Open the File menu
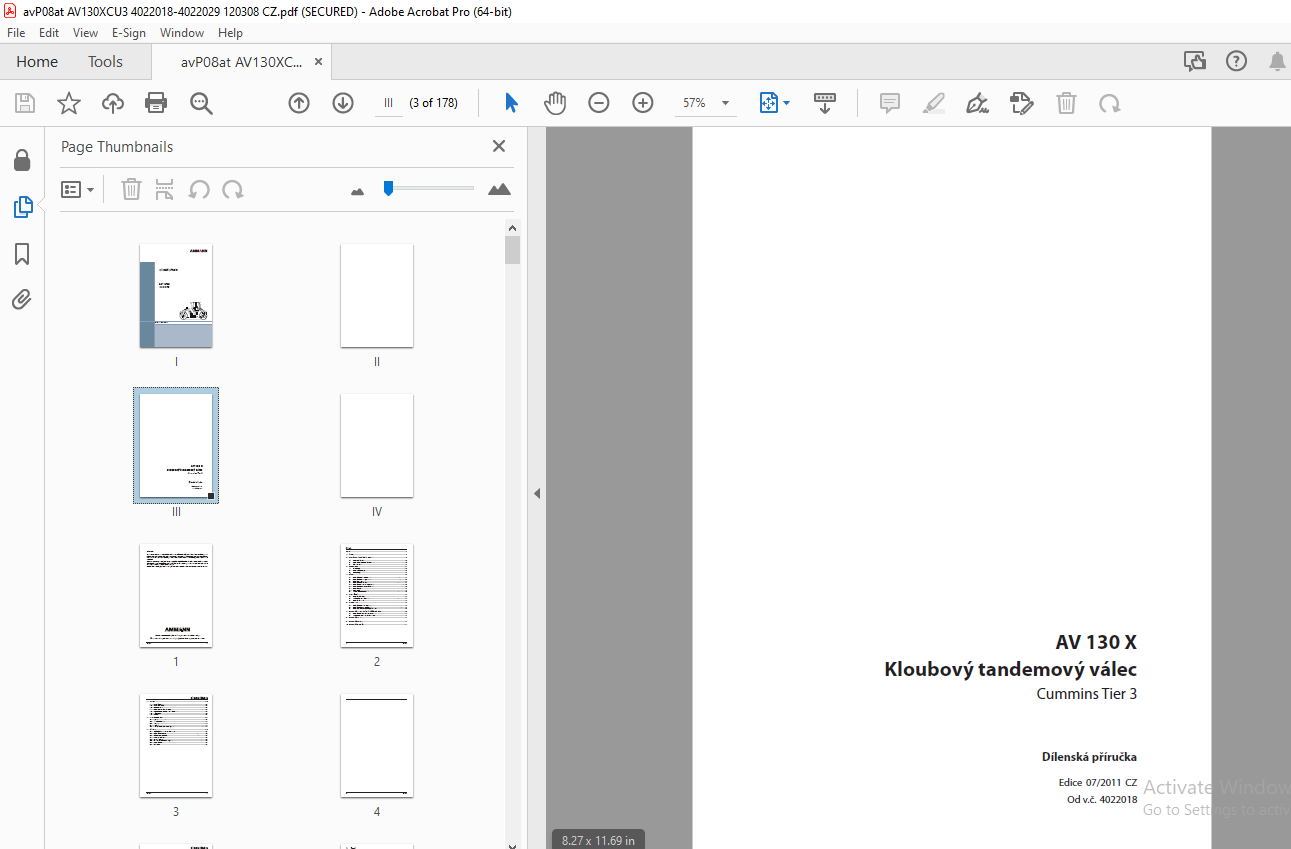The image size is (1291, 849). (16, 33)
